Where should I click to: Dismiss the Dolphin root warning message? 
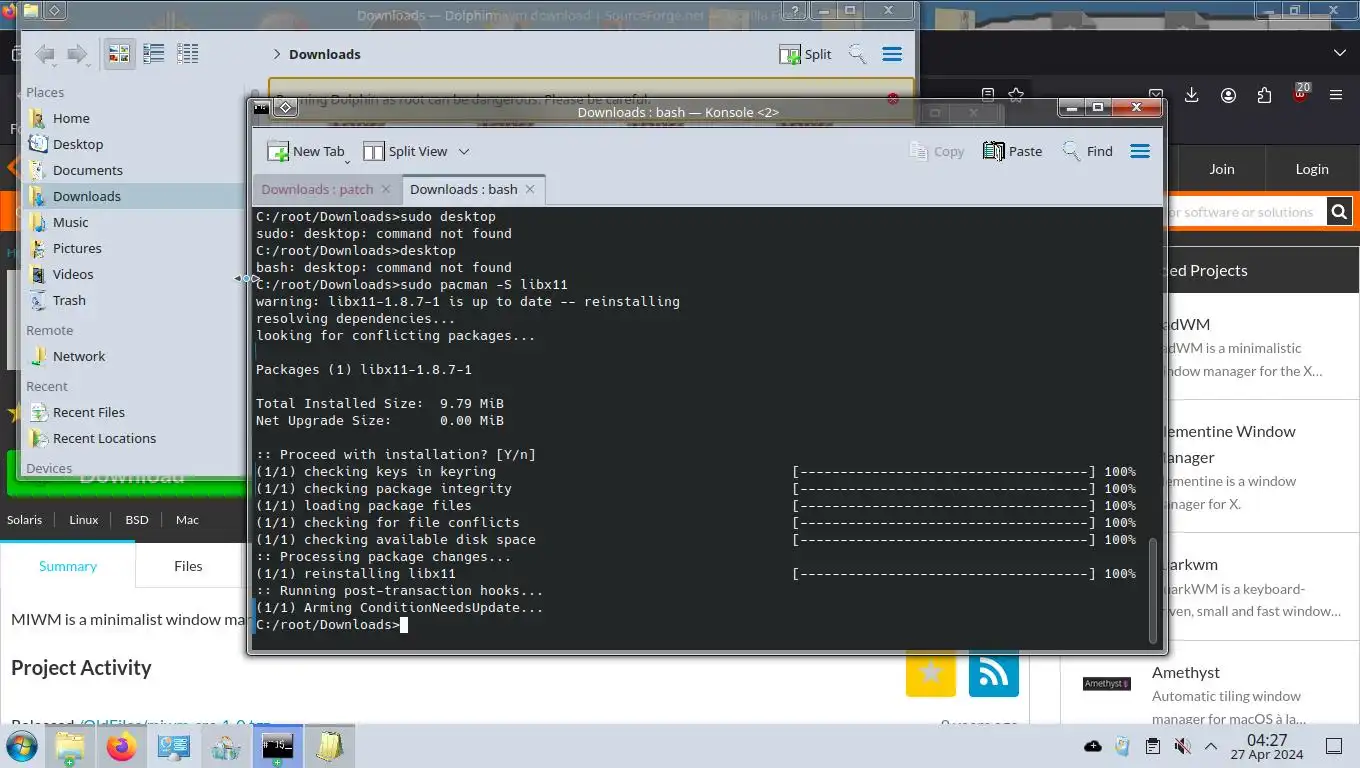[893, 99]
